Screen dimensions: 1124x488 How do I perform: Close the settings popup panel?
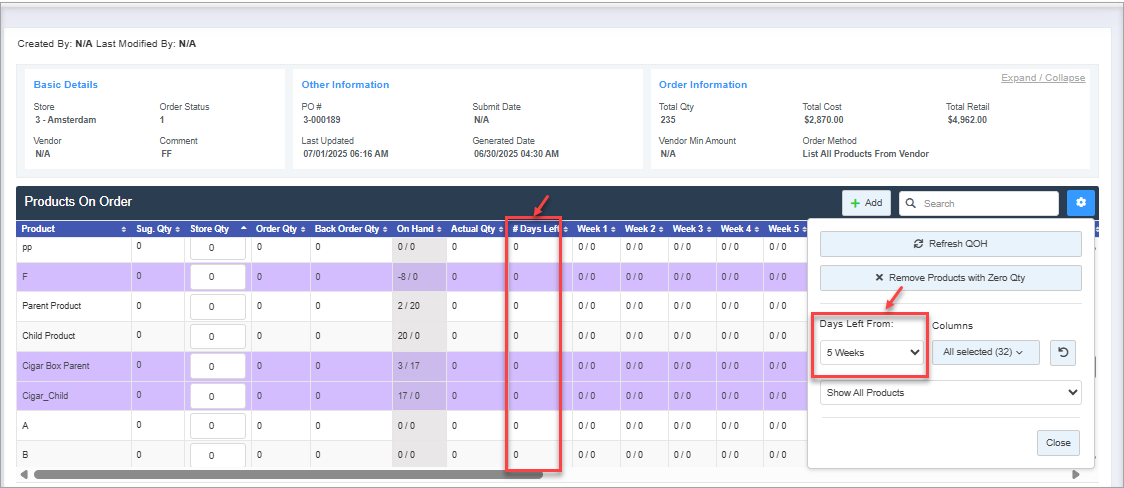pyautogui.click(x=1058, y=442)
